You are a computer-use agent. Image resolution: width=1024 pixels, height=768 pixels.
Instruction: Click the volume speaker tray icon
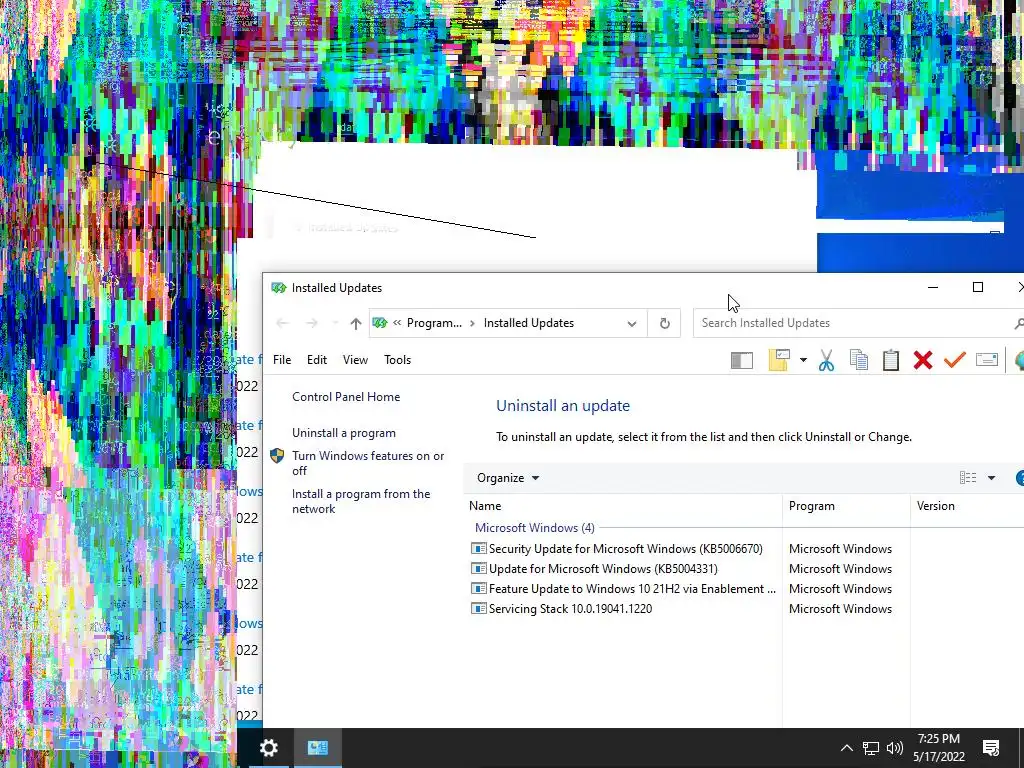895,748
